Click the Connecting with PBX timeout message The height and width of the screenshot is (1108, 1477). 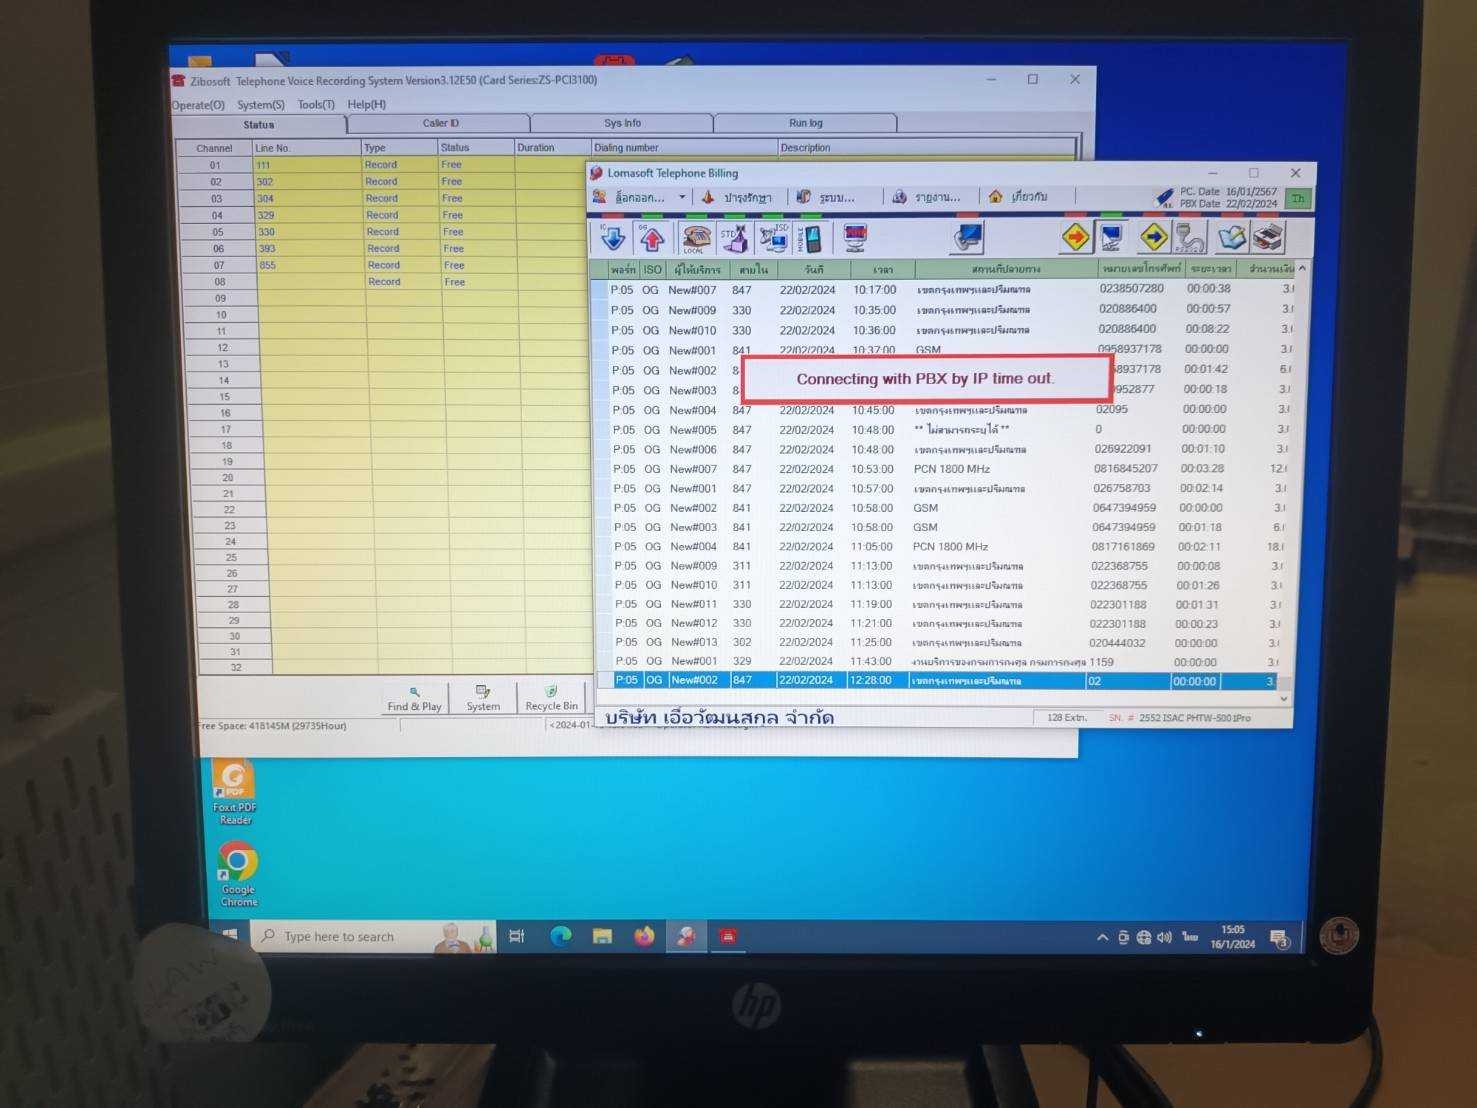(x=926, y=379)
